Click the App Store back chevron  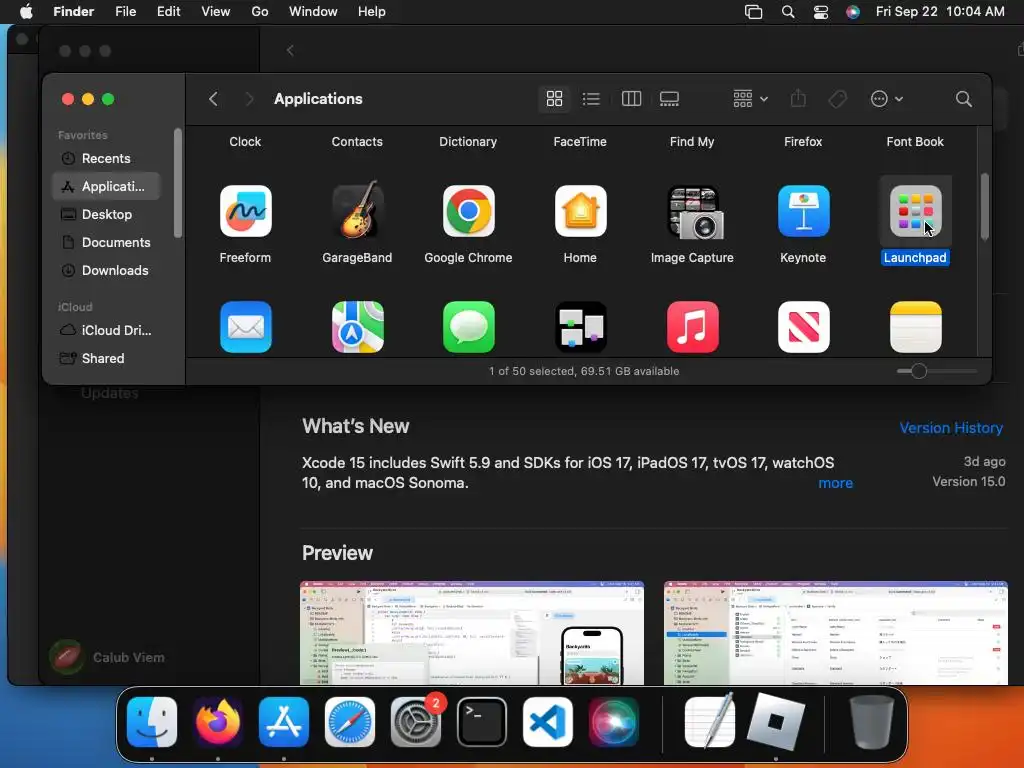click(290, 50)
